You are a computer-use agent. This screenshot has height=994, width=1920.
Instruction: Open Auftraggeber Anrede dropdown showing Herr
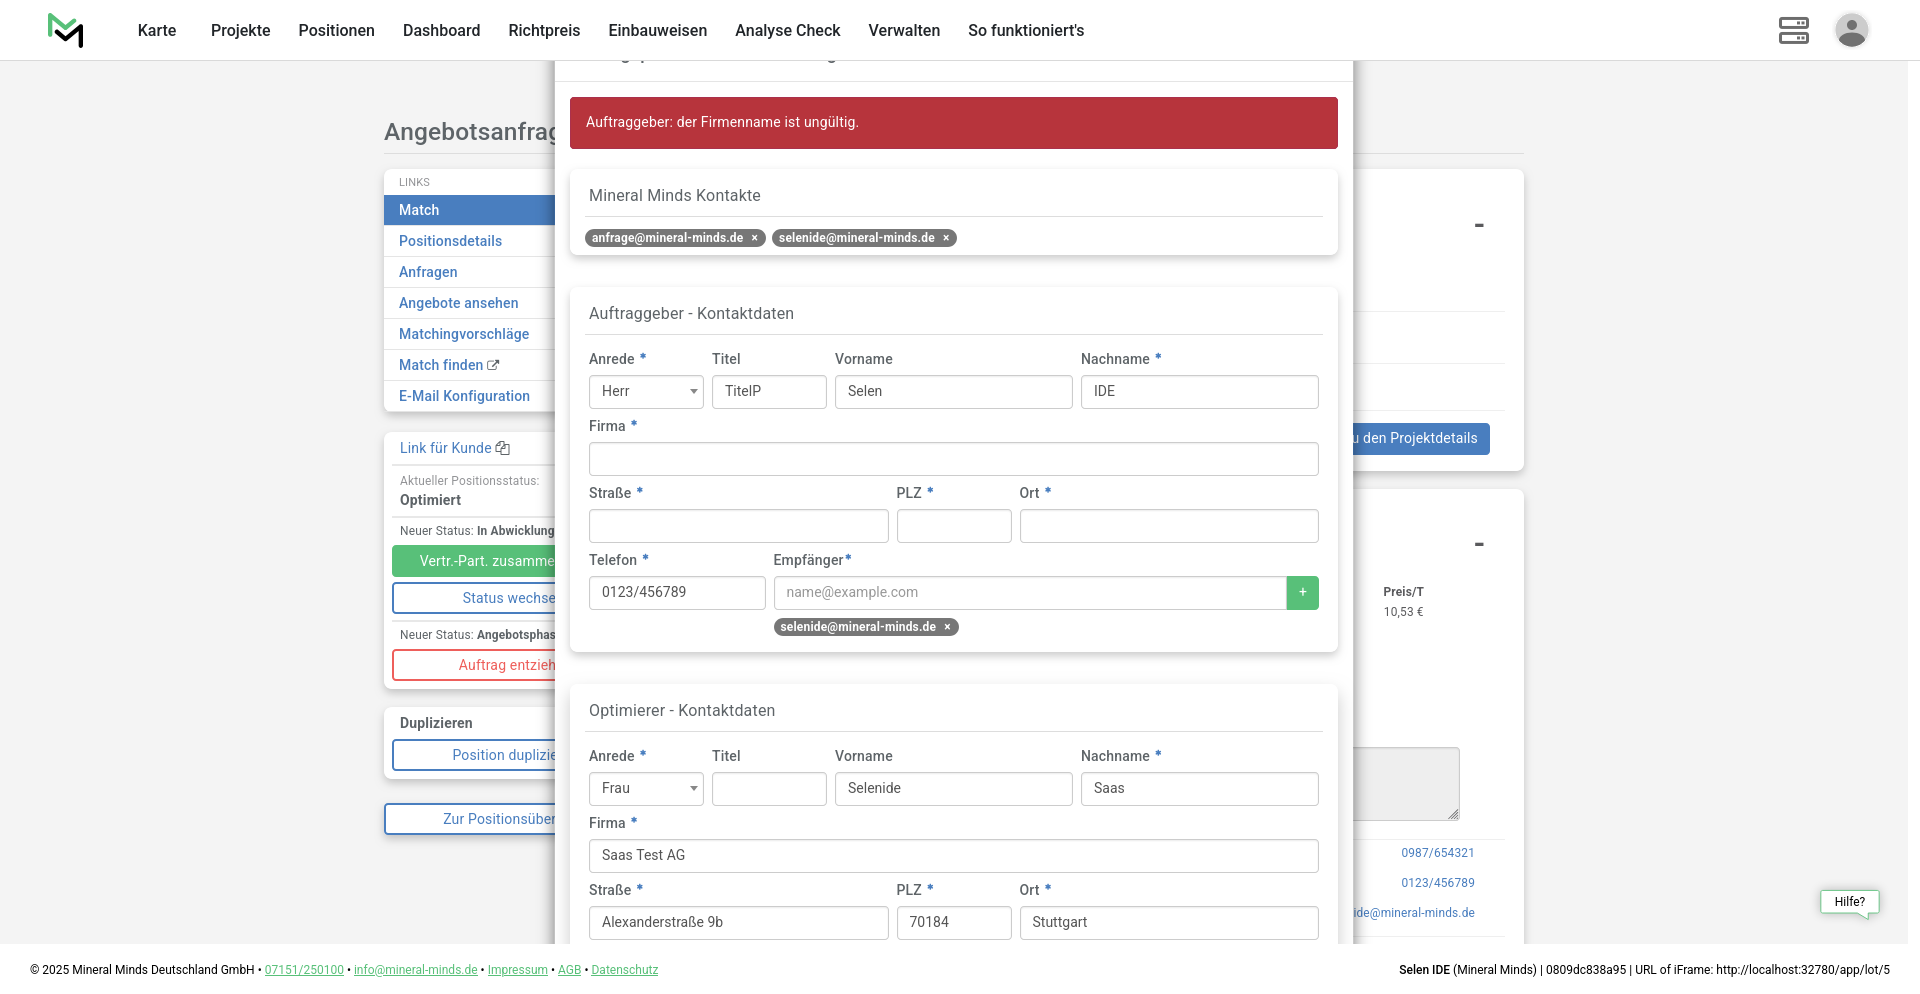(x=646, y=392)
